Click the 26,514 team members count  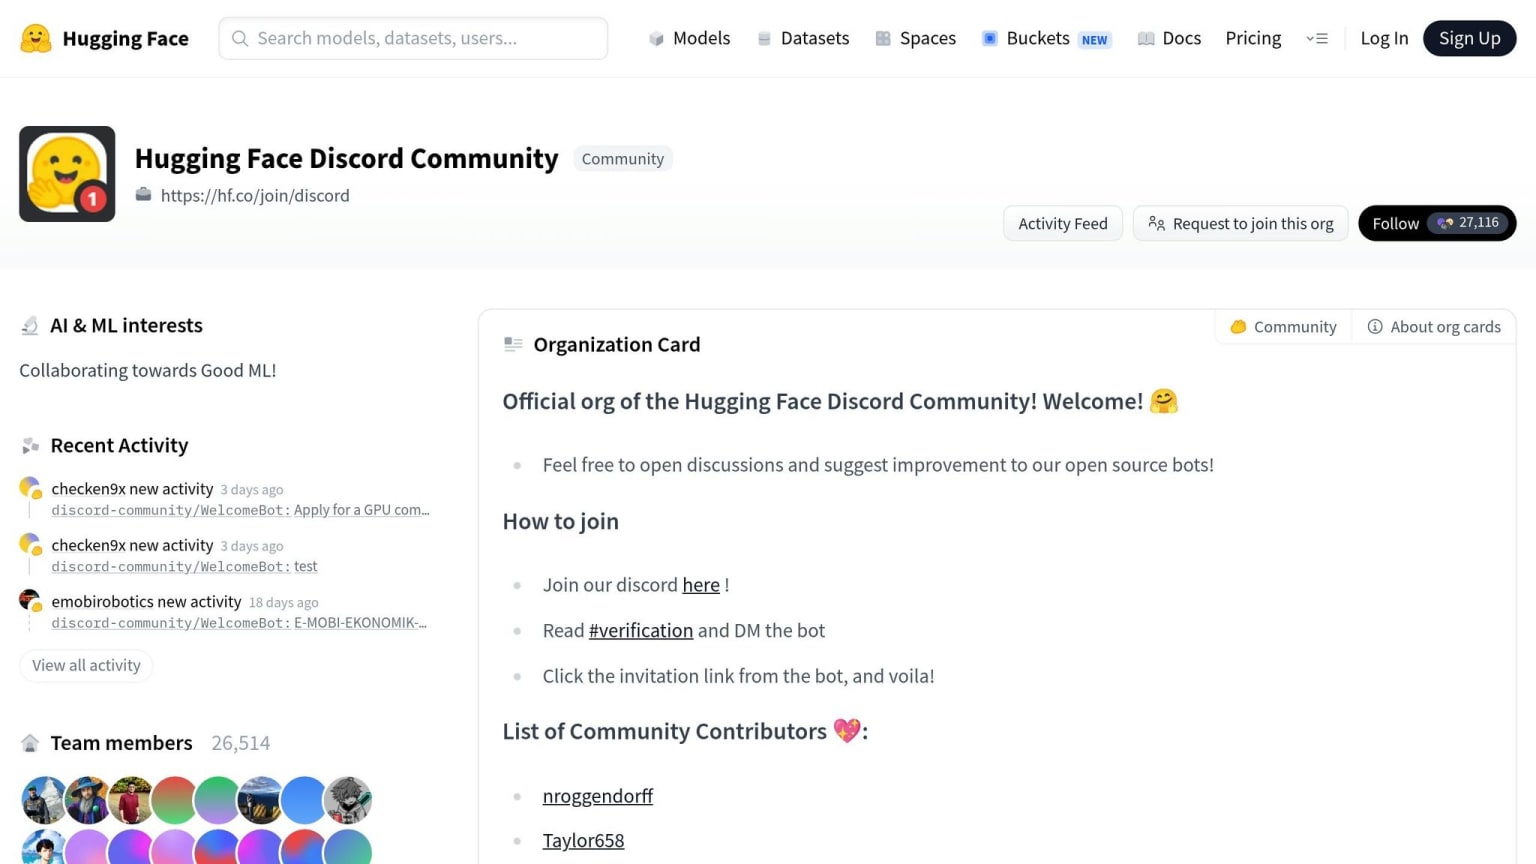tap(241, 743)
